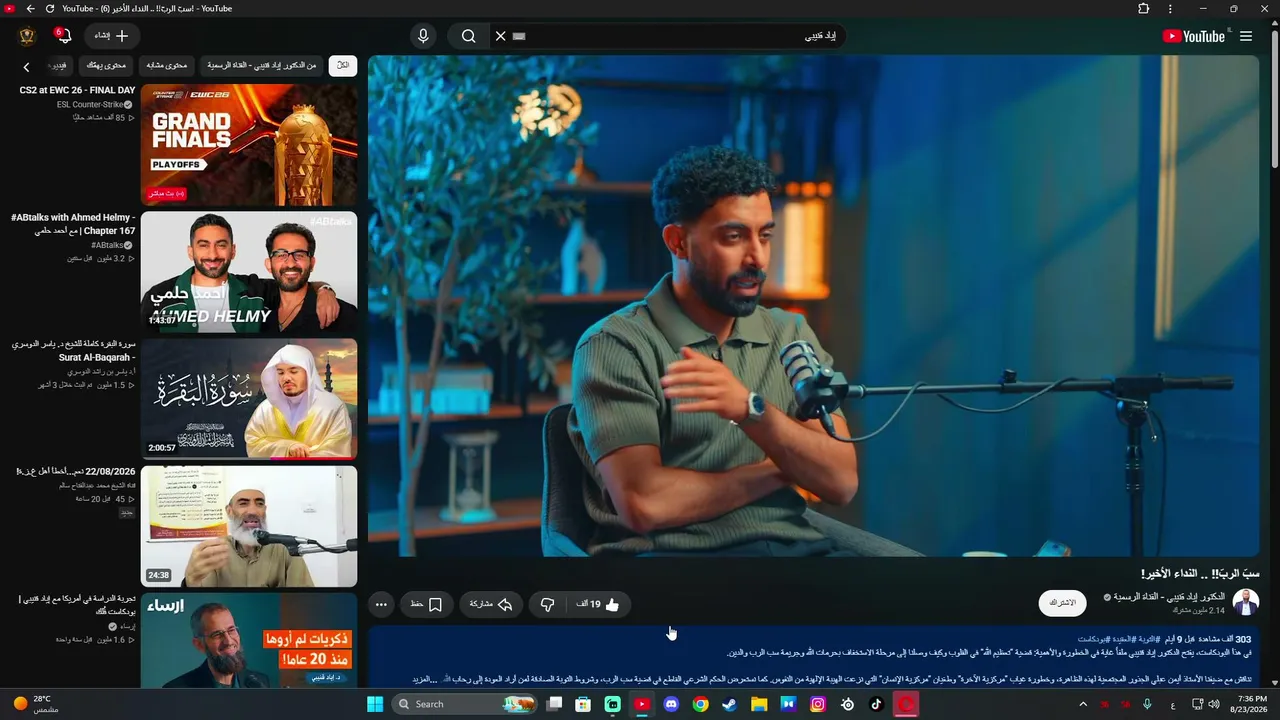Open Steam from the taskbar
The height and width of the screenshot is (720, 1280).
click(730, 704)
